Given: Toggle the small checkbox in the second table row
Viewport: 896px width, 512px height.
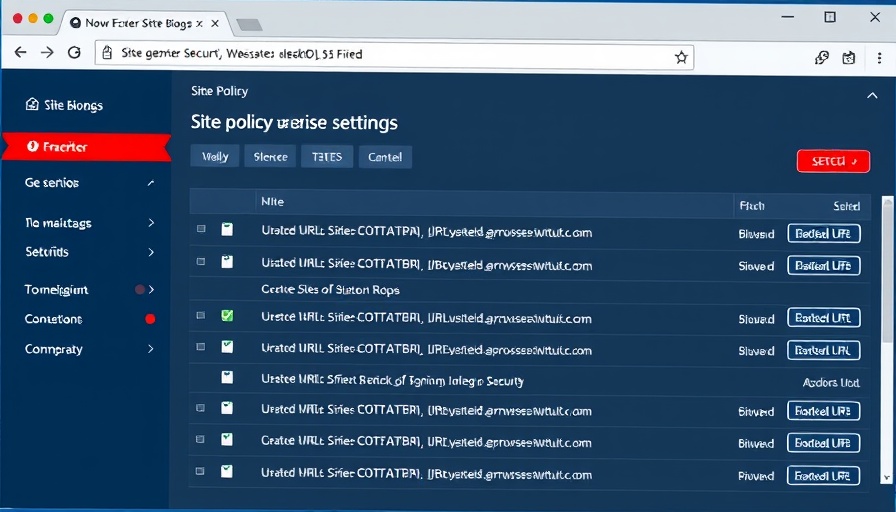Looking at the screenshot, I should pyautogui.click(x=201, y=262).
